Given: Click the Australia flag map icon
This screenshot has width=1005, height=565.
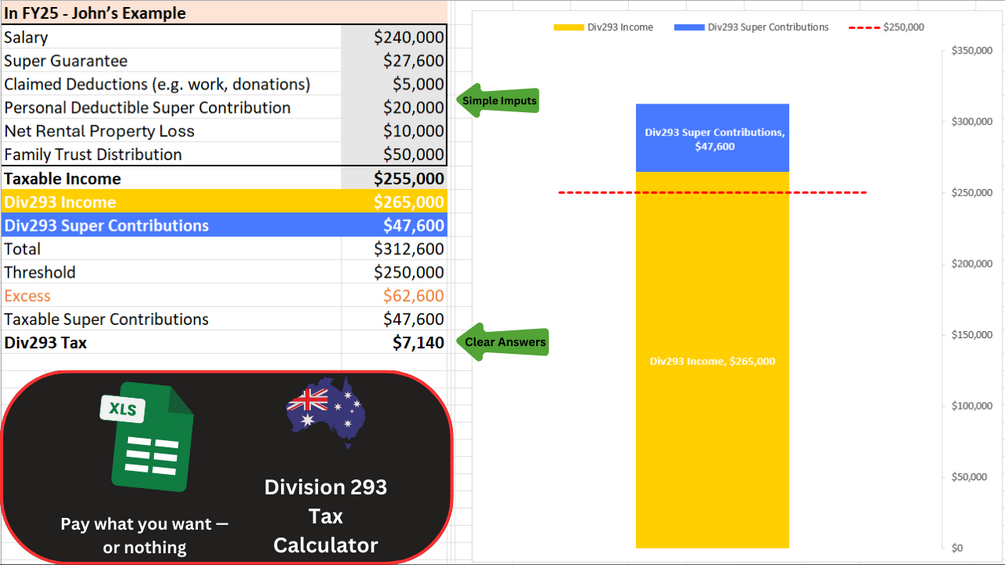Looking at the screenshot, I should [x=326, y=412].
